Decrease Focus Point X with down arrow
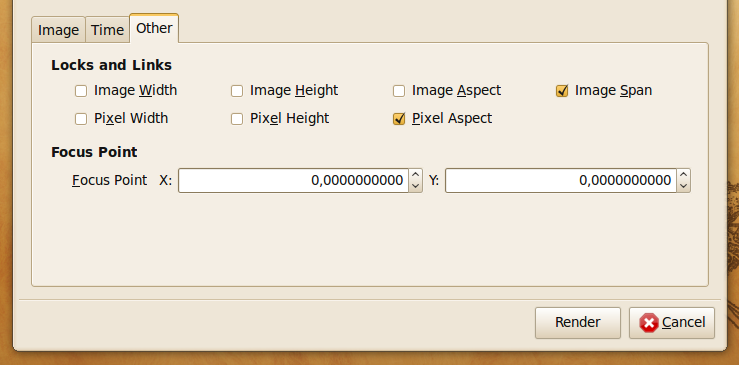 [415, 186]
